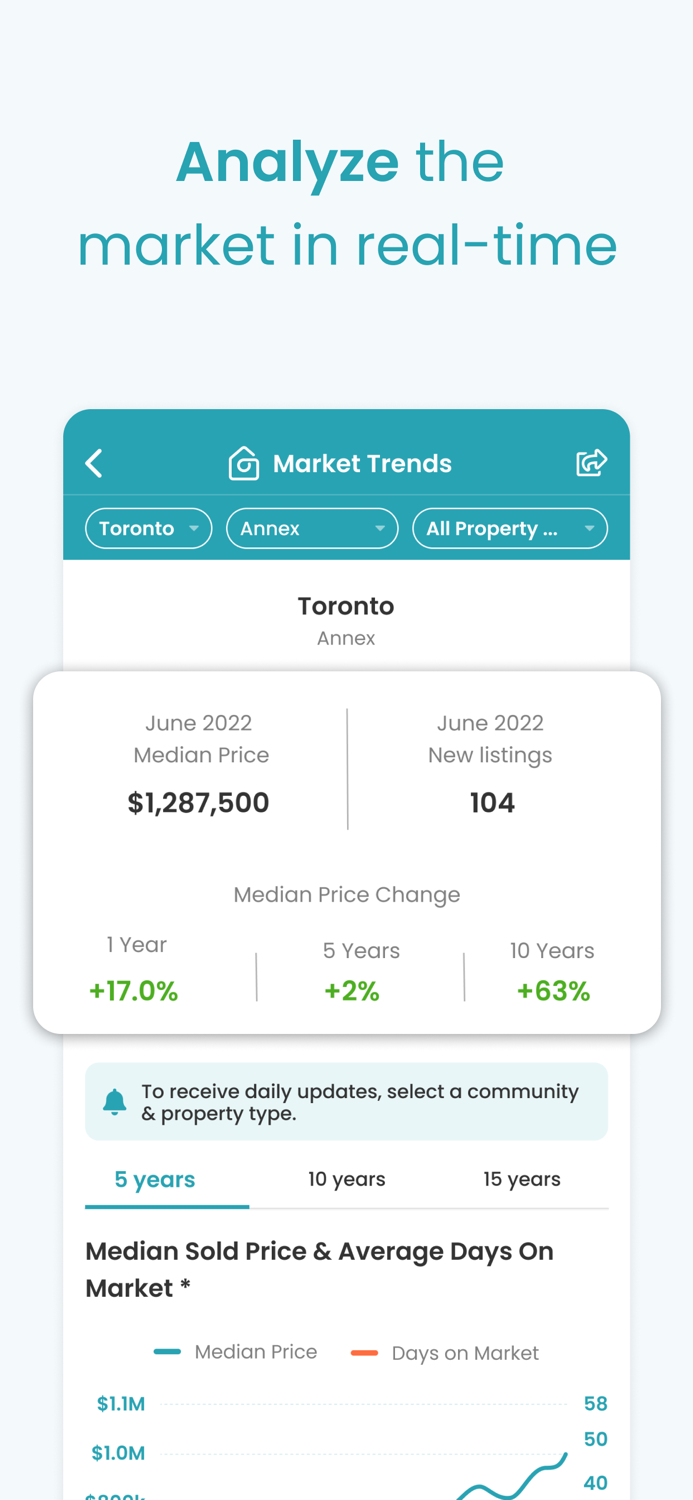This screenshot has height=1500, width=693.
Task: Click the chevron on the Annex selector
Action: point(381,528)
